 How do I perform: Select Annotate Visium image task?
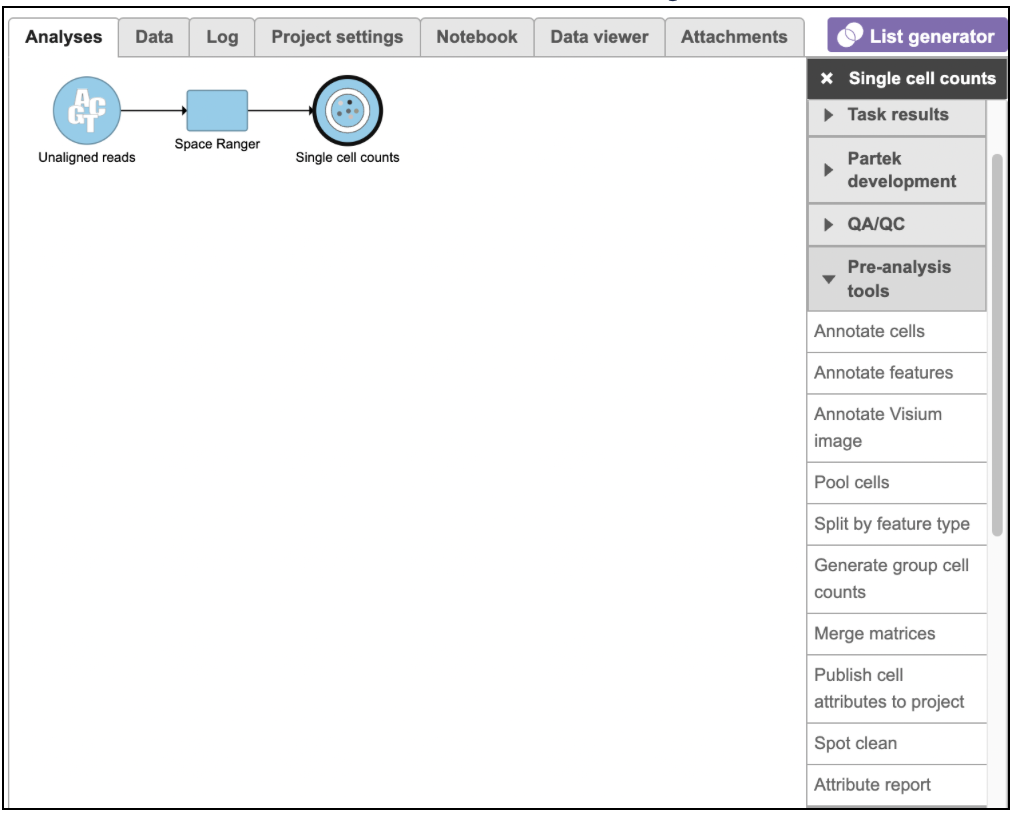tap(877, 428)
